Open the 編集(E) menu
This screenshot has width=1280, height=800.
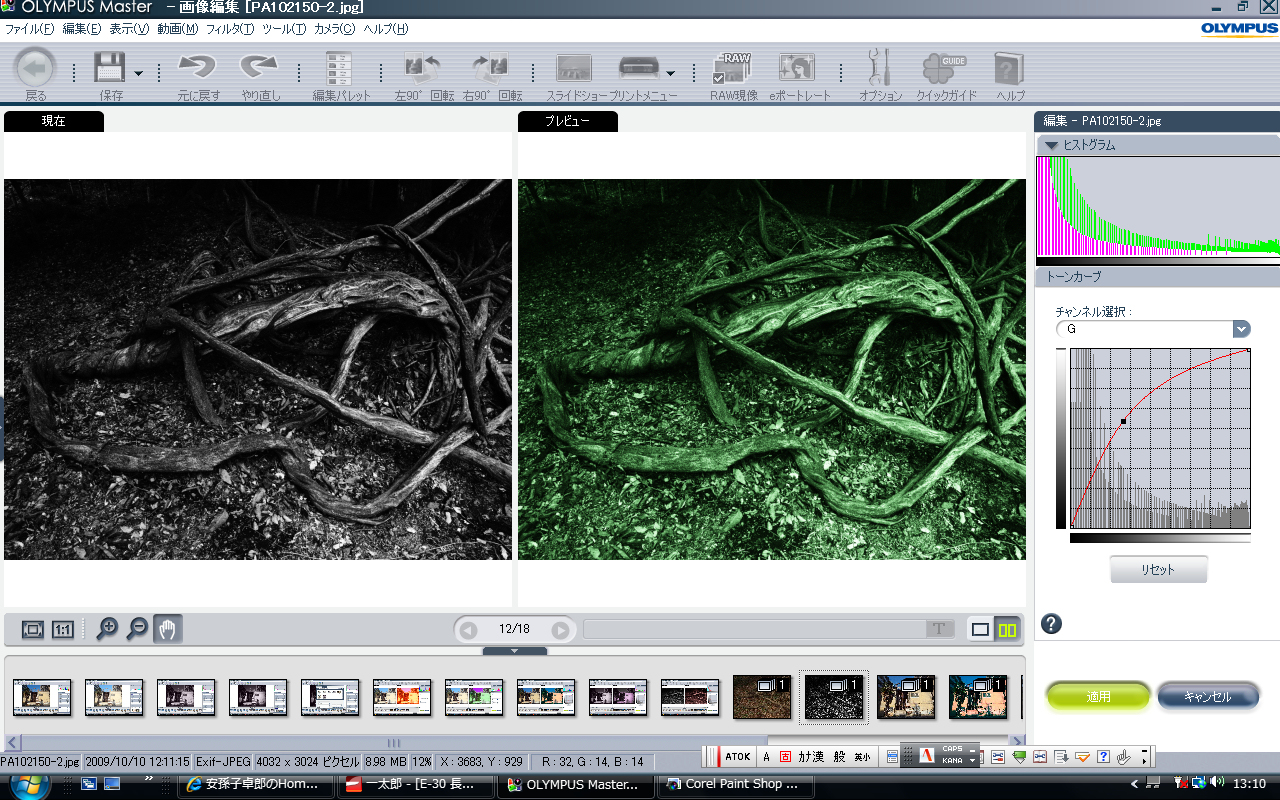[x=81, y=29]
